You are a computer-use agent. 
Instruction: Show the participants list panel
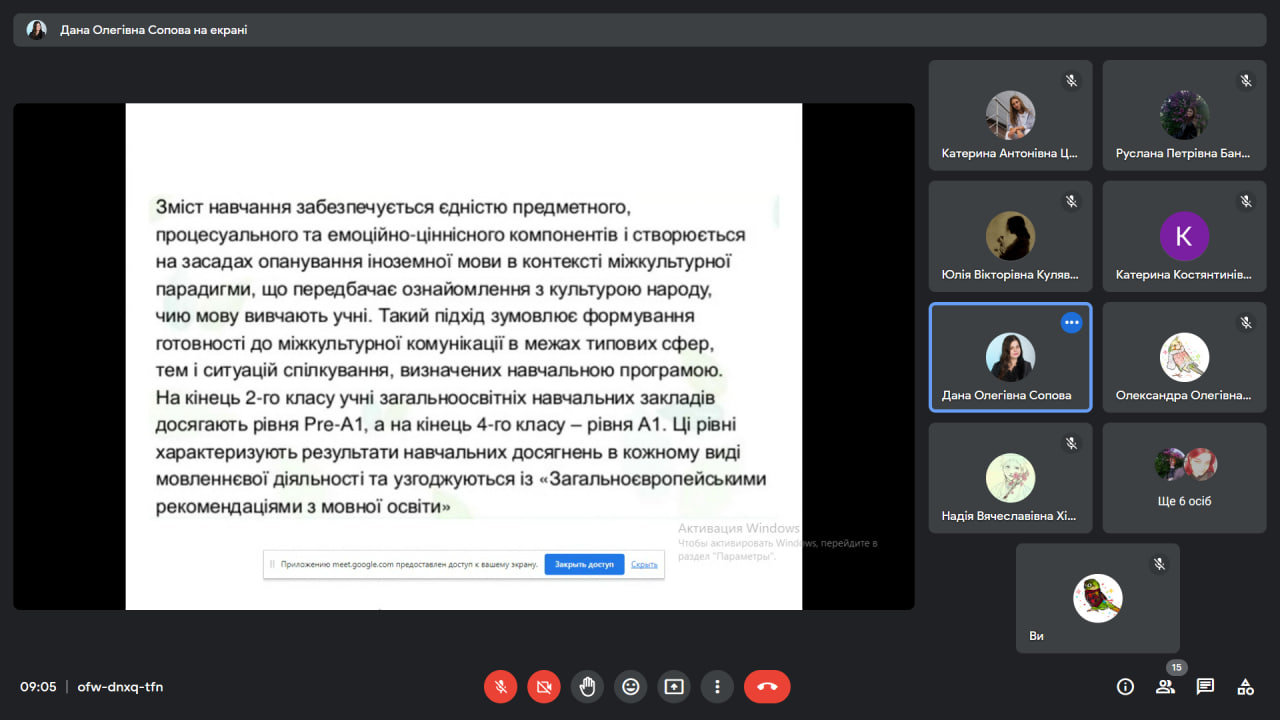[1165, 687]
